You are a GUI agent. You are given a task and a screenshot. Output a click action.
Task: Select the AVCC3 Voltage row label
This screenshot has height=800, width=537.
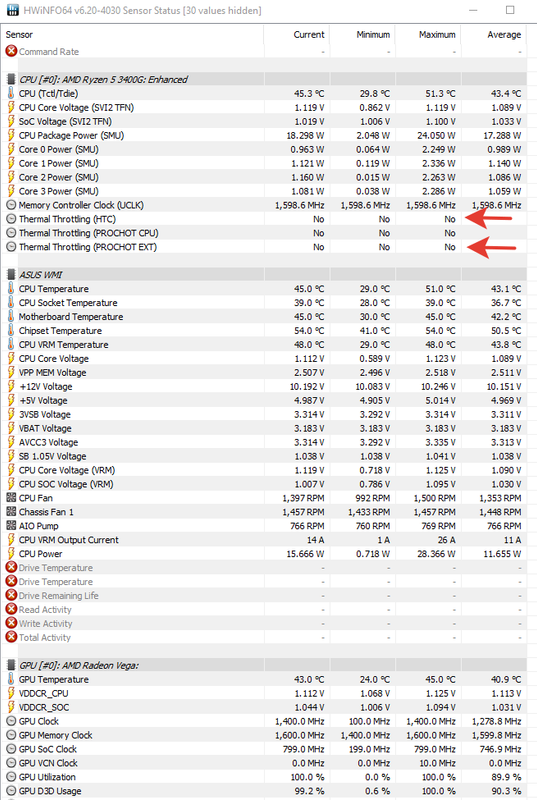click(x=48, y=442)
